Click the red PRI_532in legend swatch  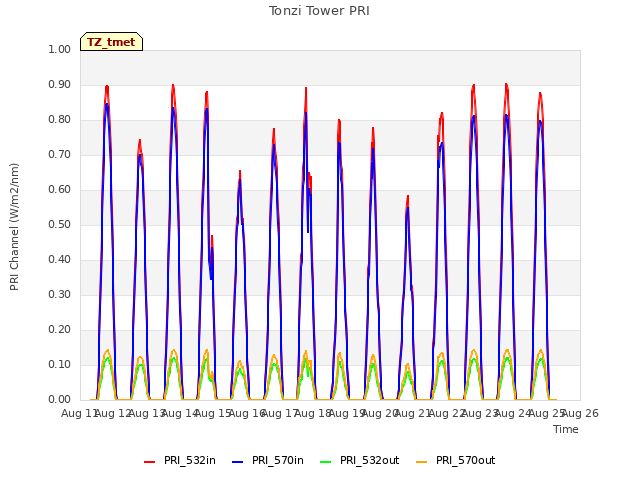[149, 461]
